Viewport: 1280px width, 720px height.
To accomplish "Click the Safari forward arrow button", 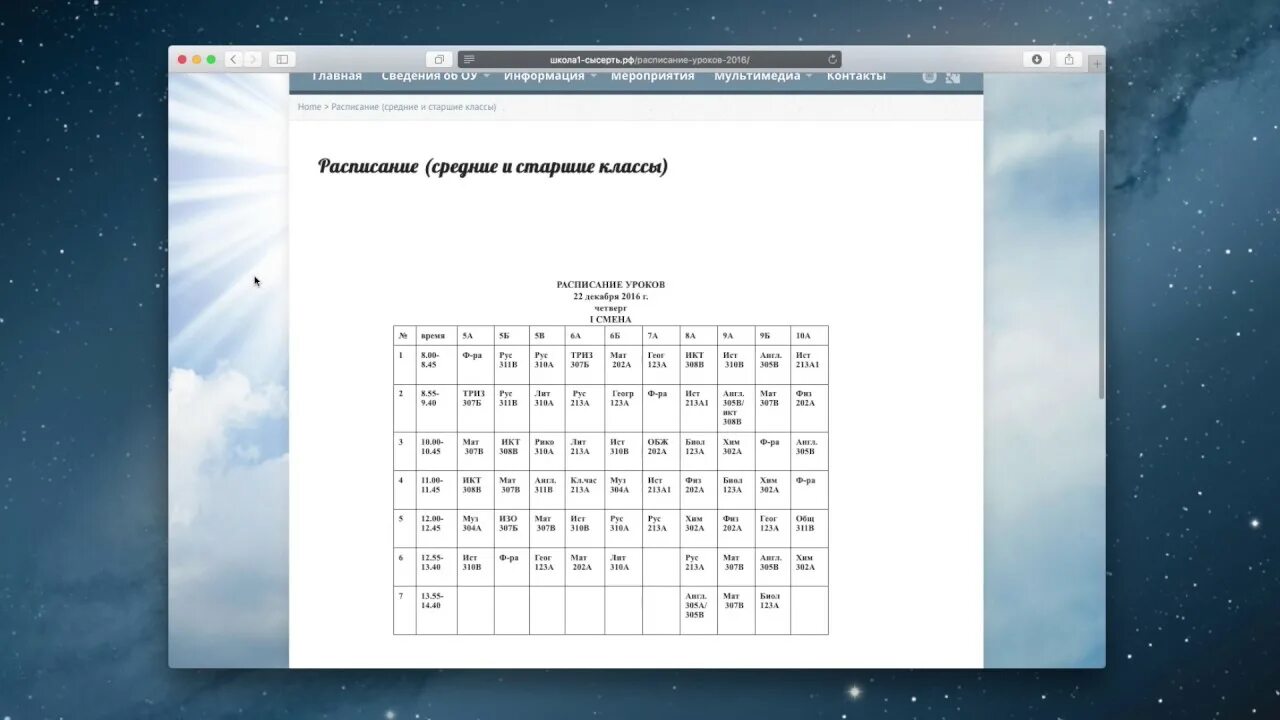I will coord(253,59).
